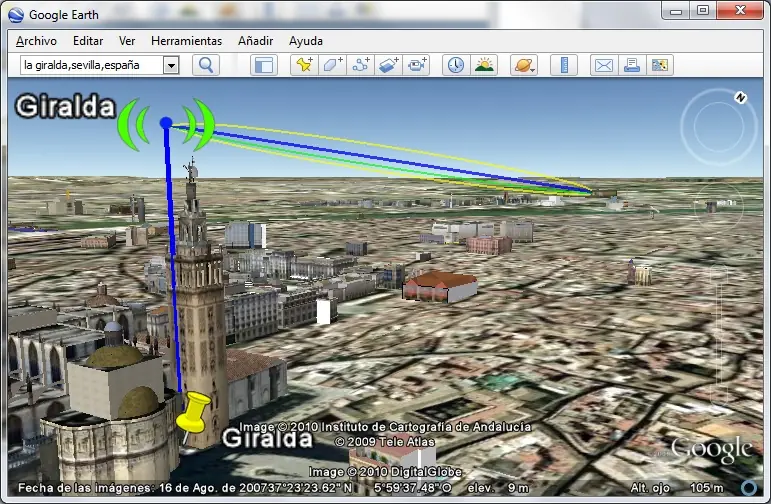Screen dimensions: 771x504
Task: Open the Ver menu
Action: [127, 41]
